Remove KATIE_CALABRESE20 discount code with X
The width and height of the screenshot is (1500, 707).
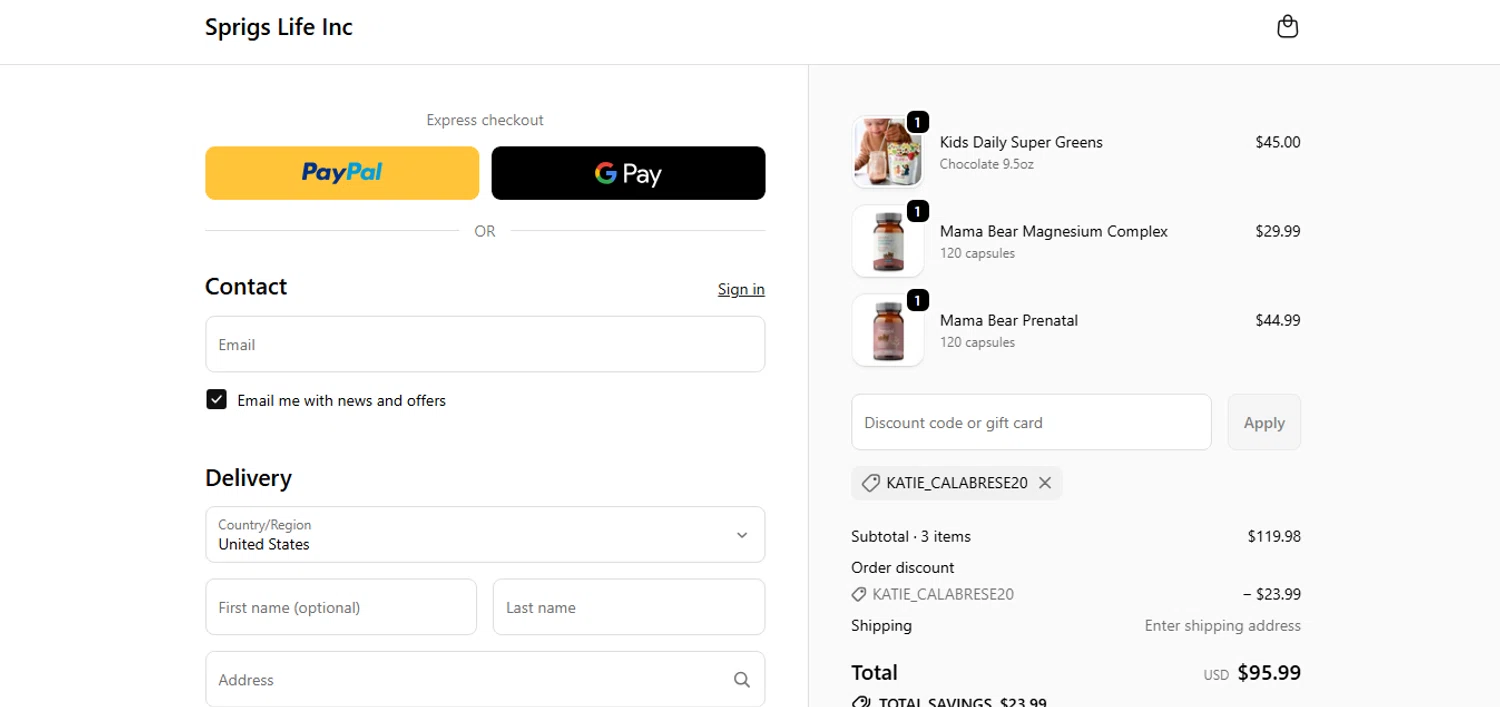pyautogui.click(x=1045, y=483)
